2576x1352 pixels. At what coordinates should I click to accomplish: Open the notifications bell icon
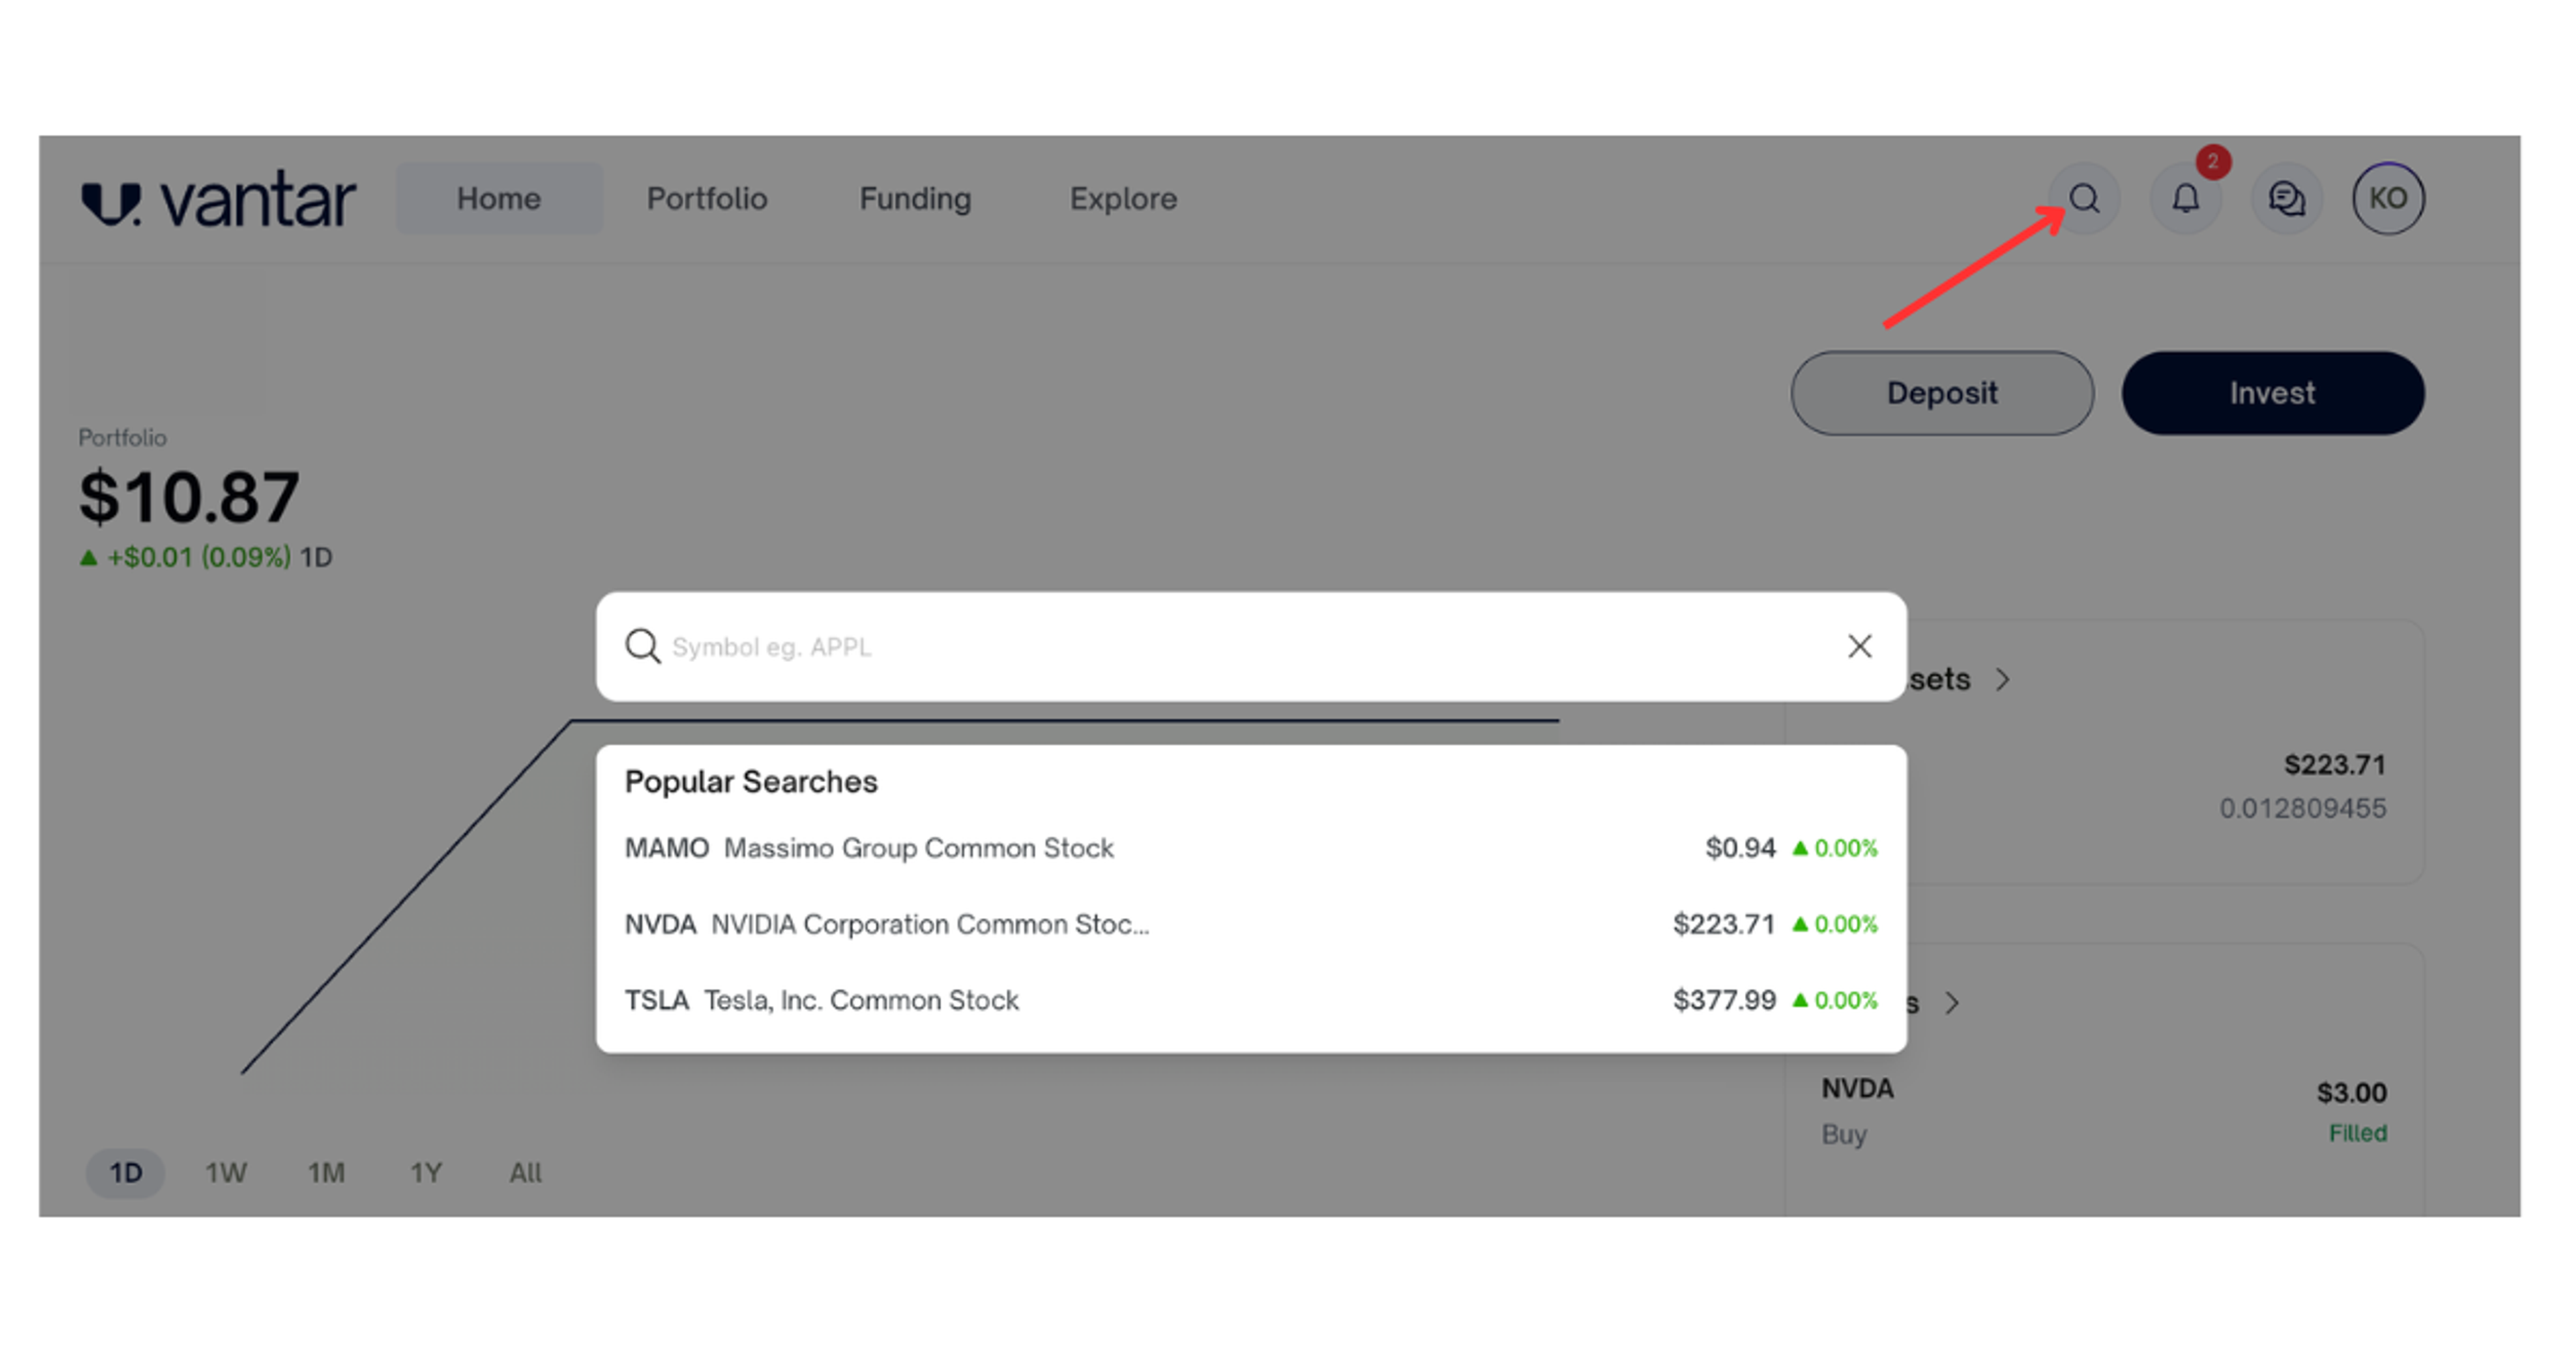click(x=2186, y=198)
